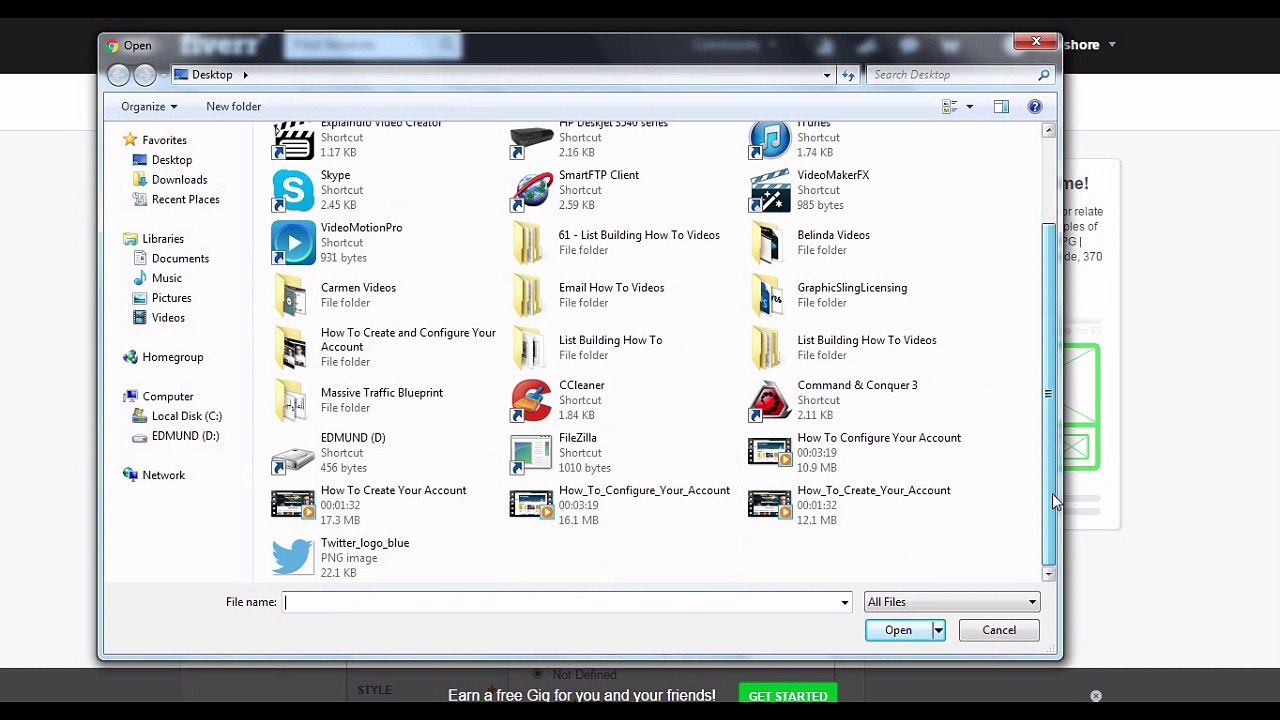Click the Help question mark icon
The width and height of the screenshot is (1280, 720).
[x=1035, y=107]
